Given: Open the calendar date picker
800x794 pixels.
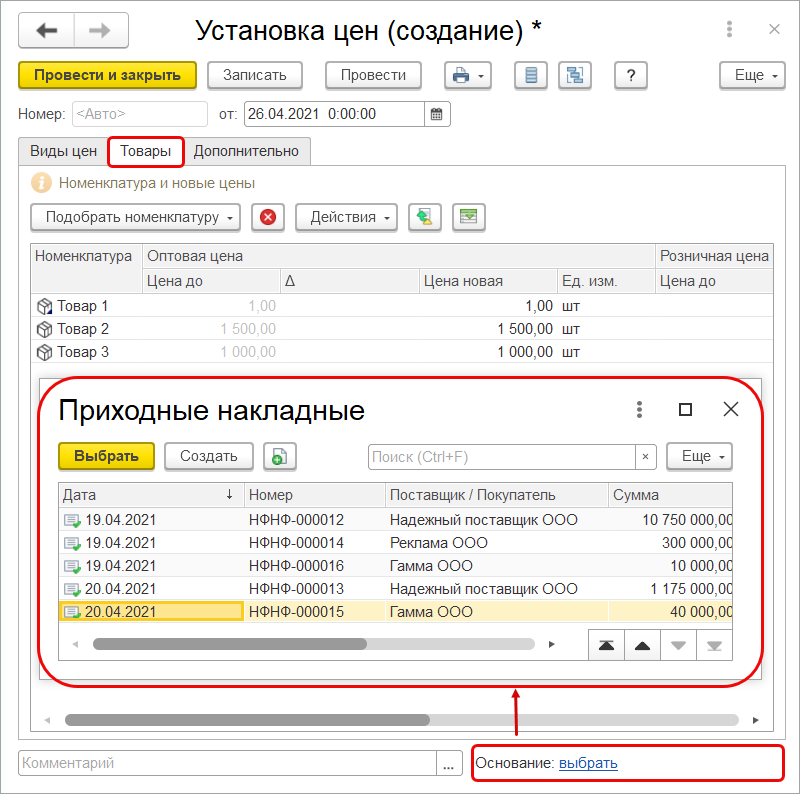Looking at the screenshot, I should [437, 114].
